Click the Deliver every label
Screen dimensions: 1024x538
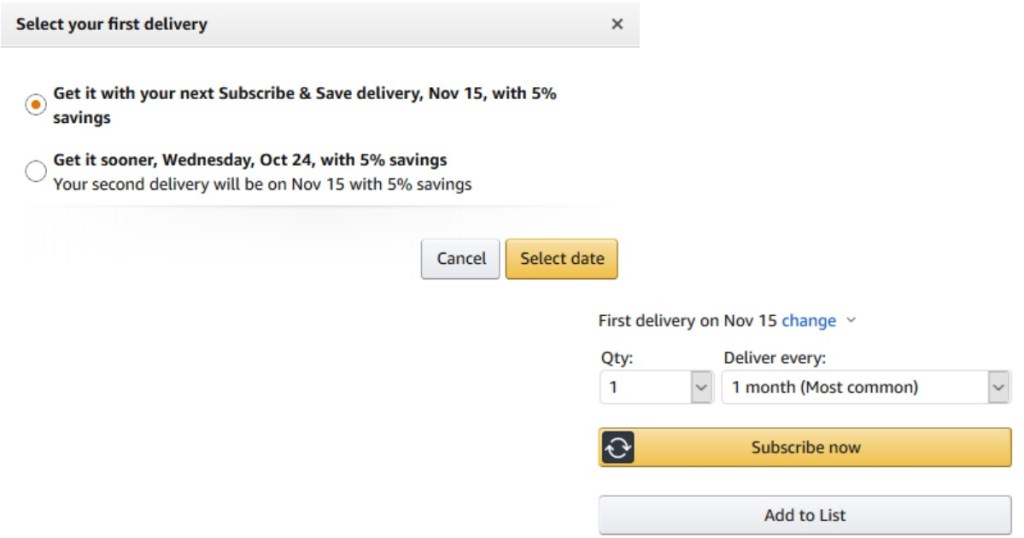point(774,358)
